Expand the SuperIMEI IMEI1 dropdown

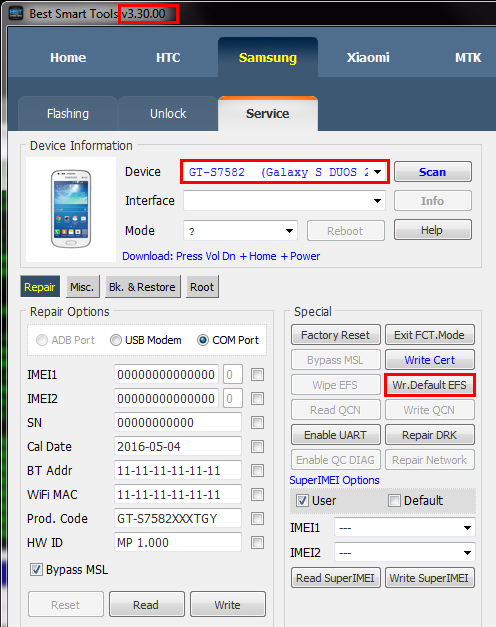467,528
